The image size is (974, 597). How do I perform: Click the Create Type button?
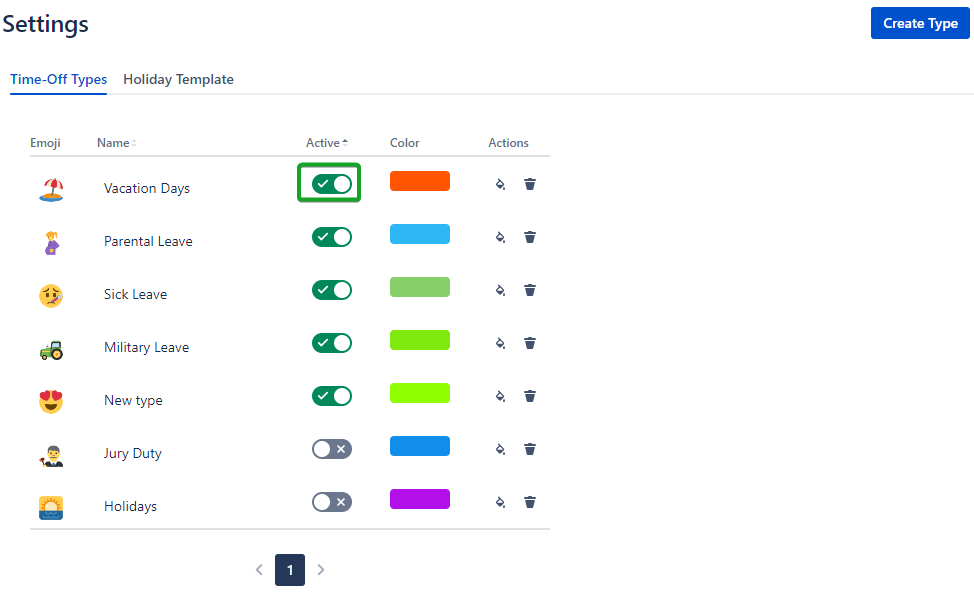click(920, 24)
